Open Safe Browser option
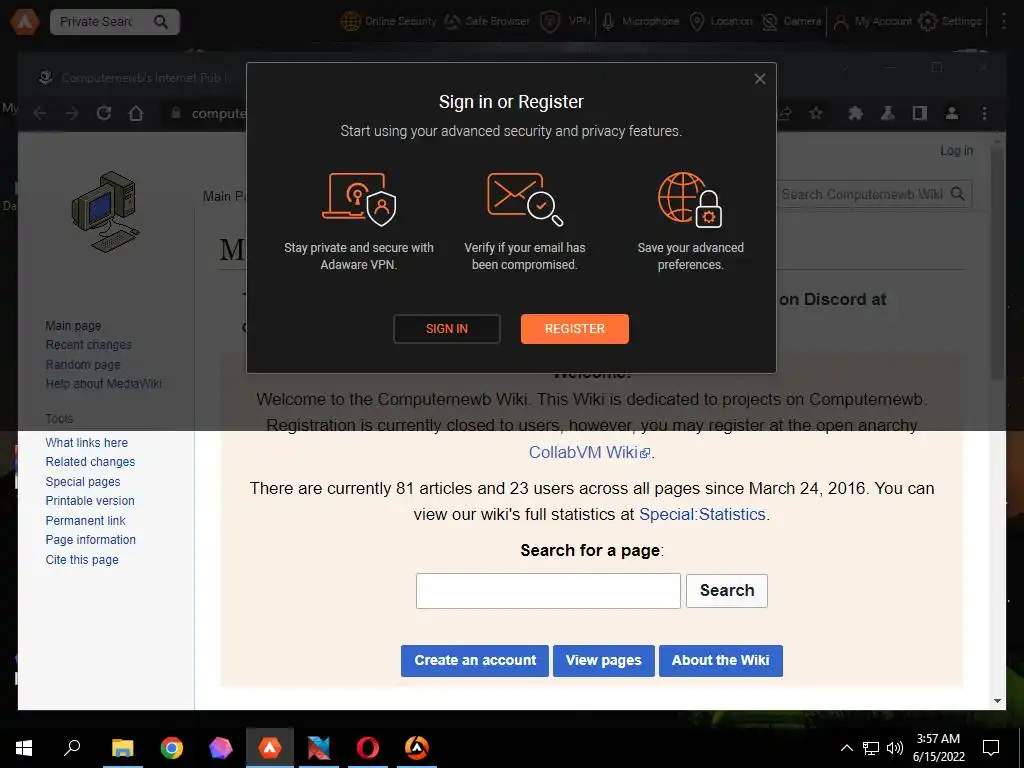Viewport: 1024px width, 768px height. click(x=487, y=22)
